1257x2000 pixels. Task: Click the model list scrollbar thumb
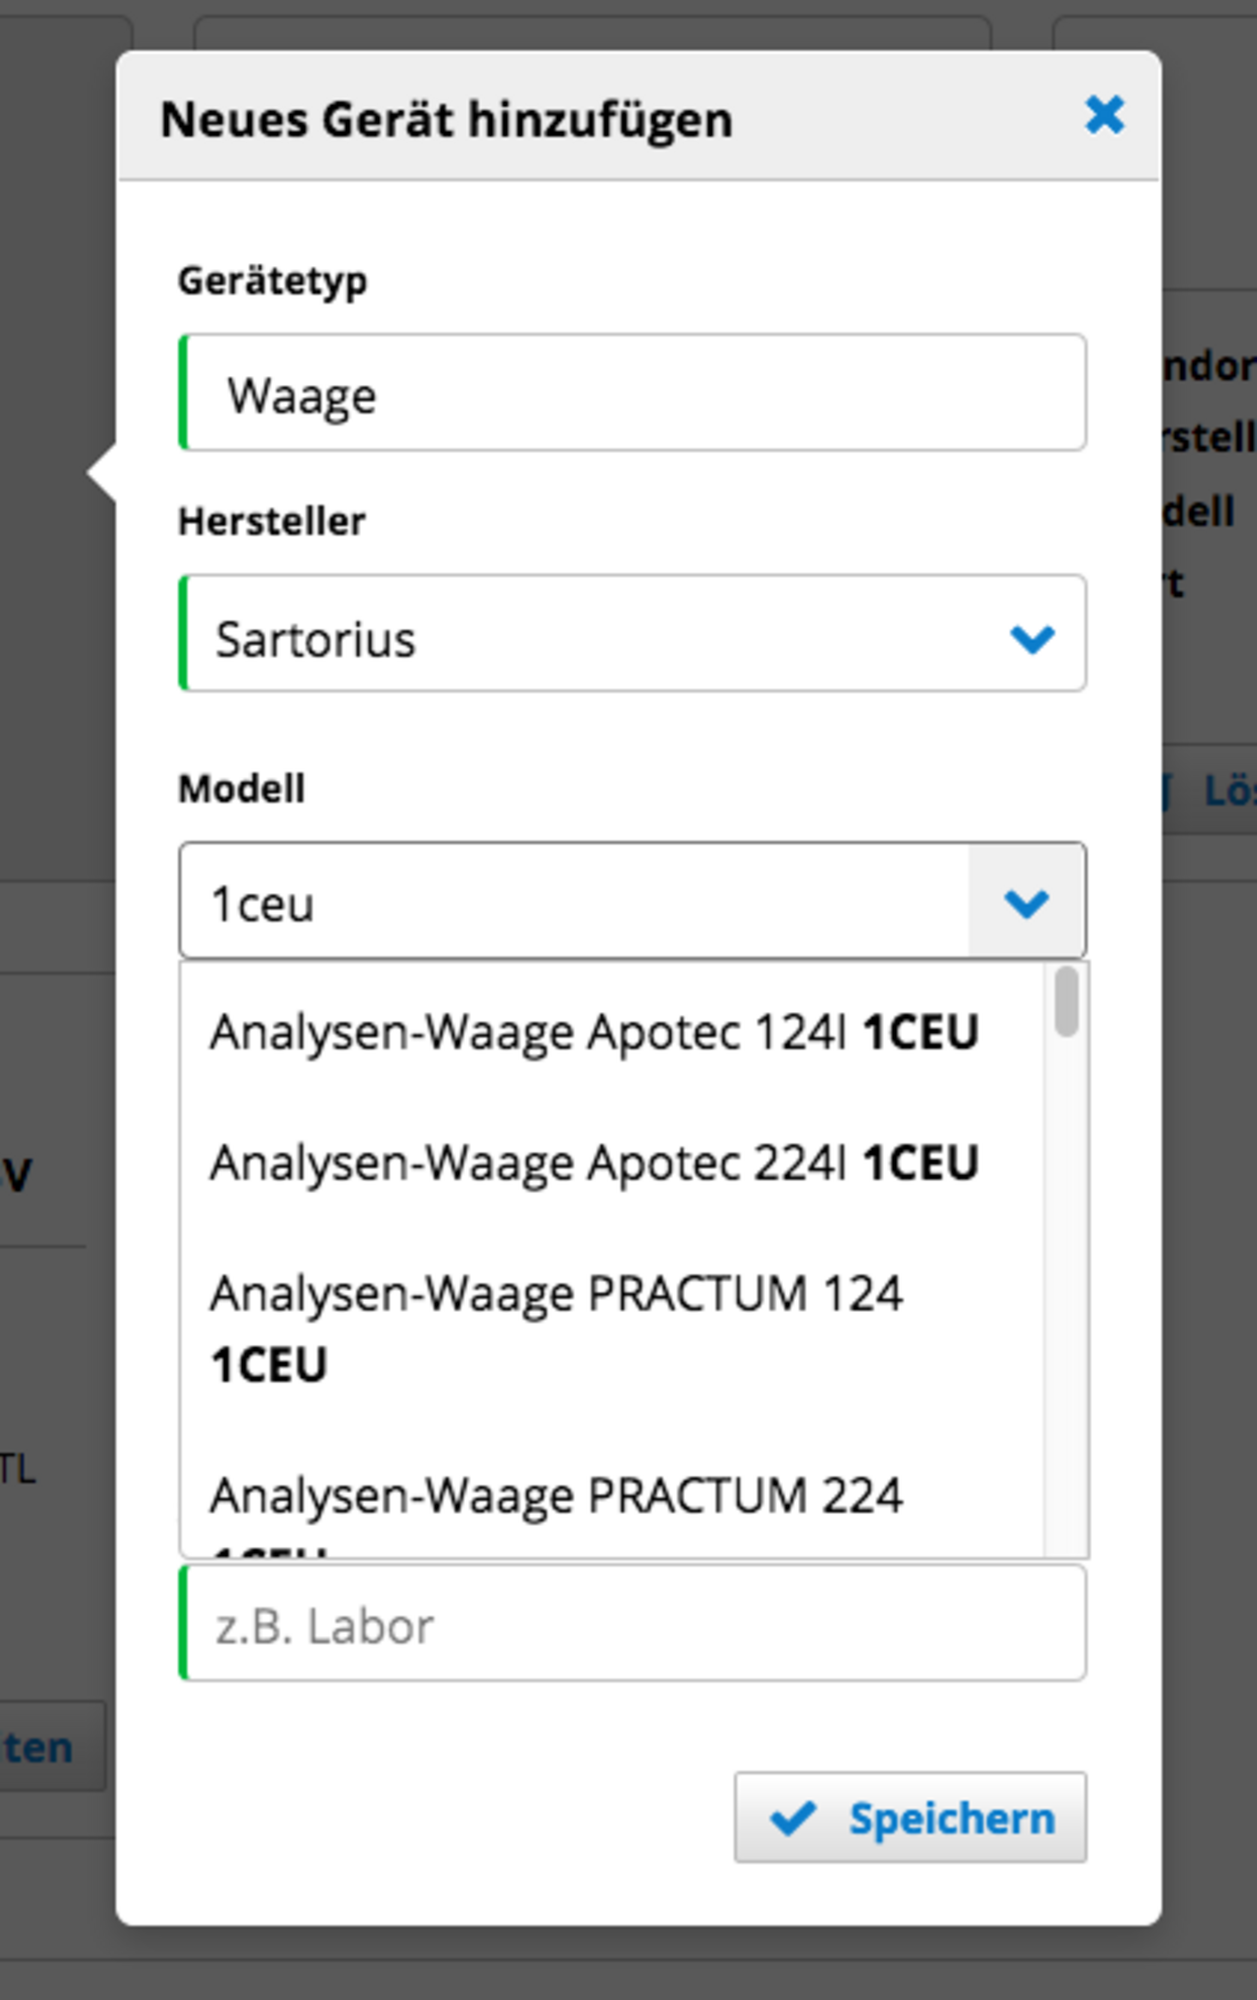pos(1067,1001)
